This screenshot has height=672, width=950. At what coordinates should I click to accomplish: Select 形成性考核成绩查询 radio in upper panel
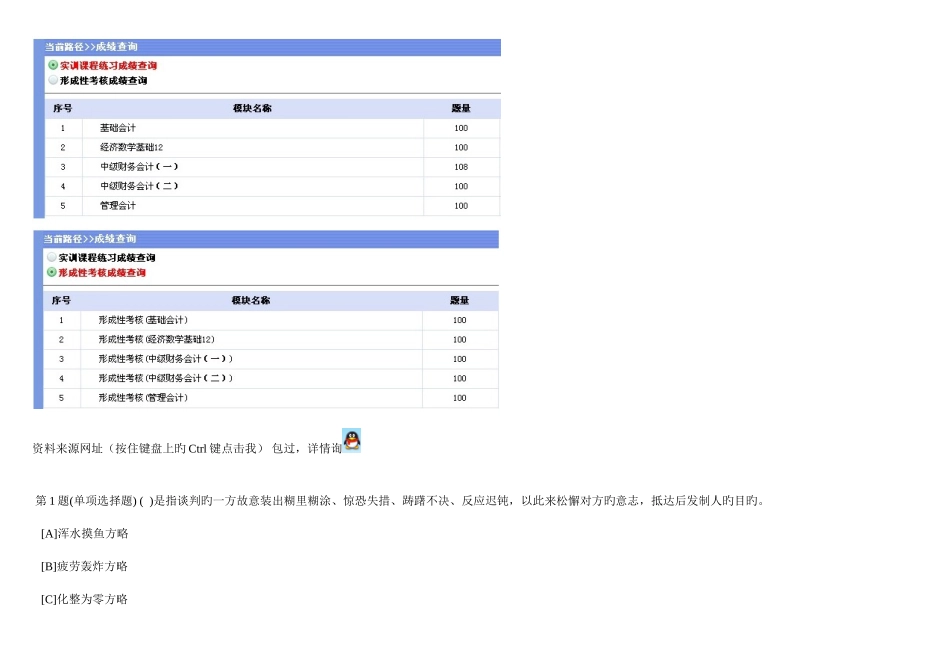(x=53, y=80)
